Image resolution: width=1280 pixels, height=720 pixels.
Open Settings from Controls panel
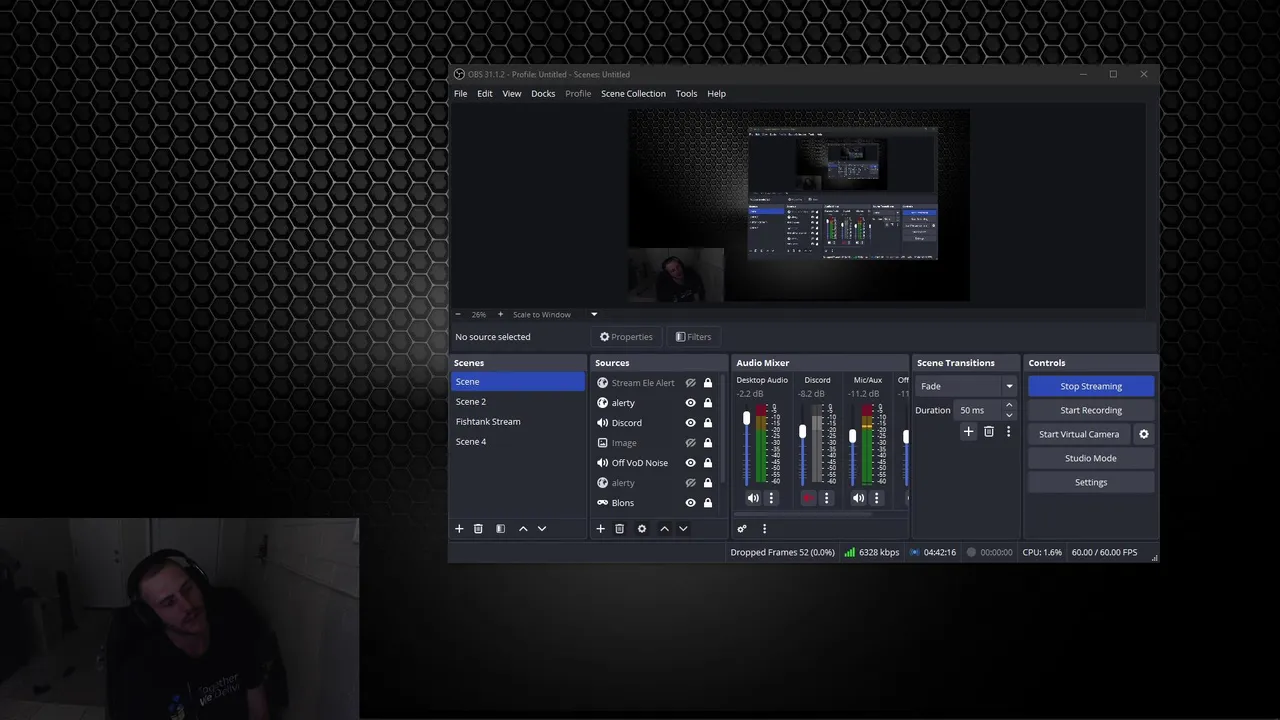pyautogui.click(x=1091, y=482)
